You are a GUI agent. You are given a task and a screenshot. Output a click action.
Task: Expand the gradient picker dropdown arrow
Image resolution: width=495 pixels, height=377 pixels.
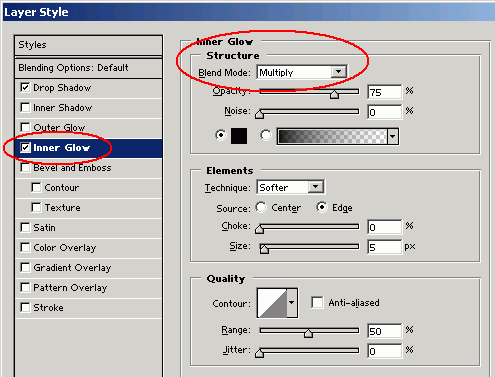393,136
